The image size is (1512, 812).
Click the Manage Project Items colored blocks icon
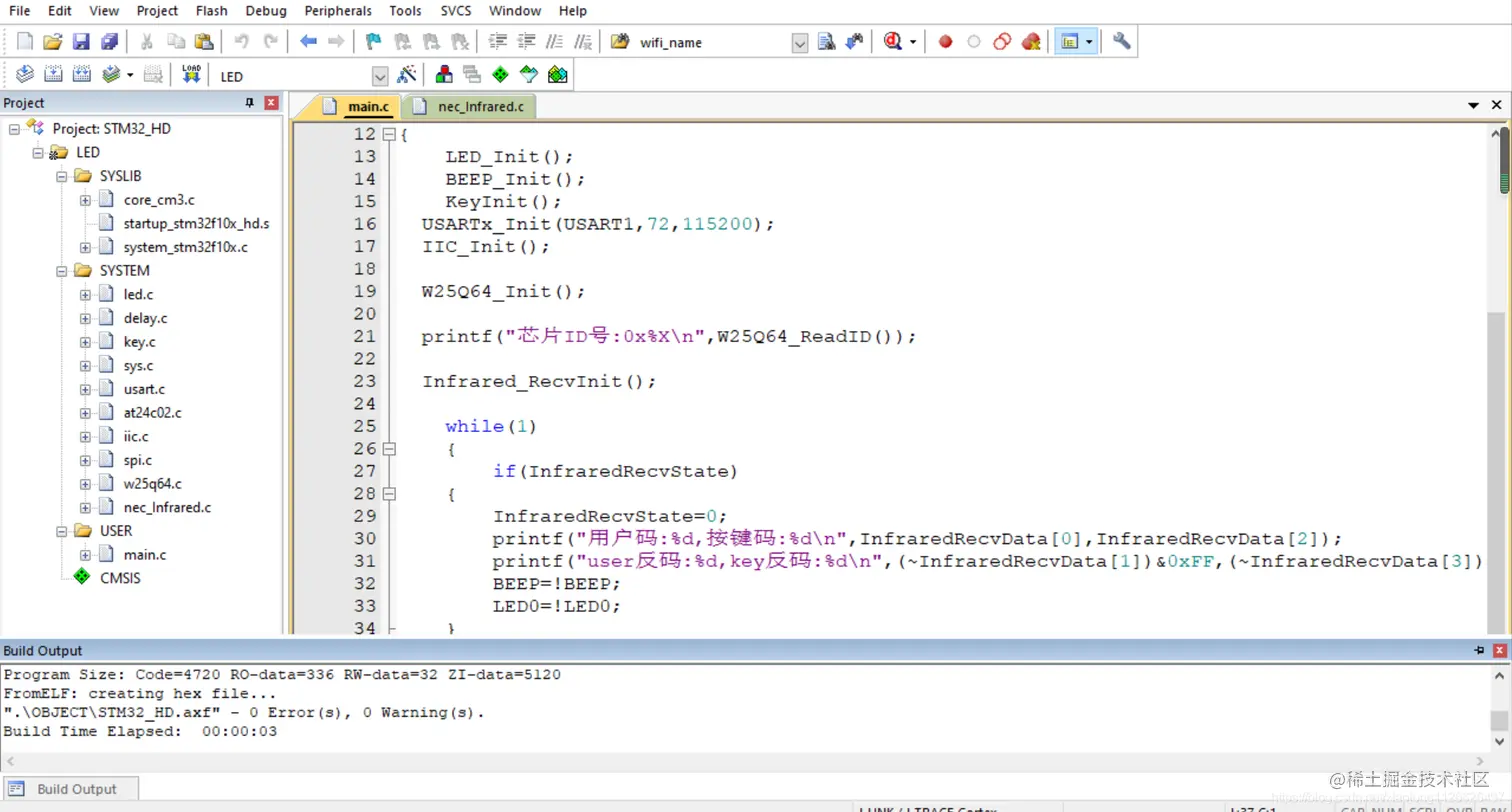(x=444, y=75)
